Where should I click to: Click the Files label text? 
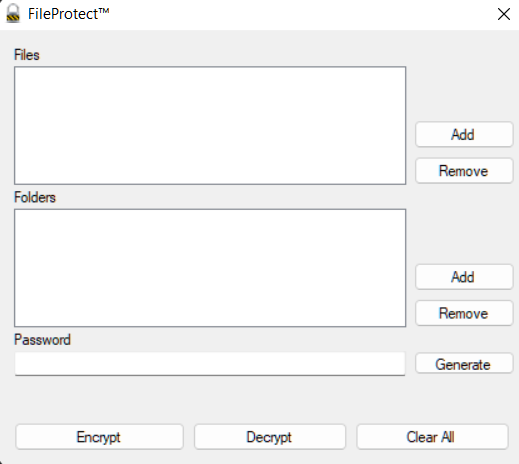pos(27,55)
